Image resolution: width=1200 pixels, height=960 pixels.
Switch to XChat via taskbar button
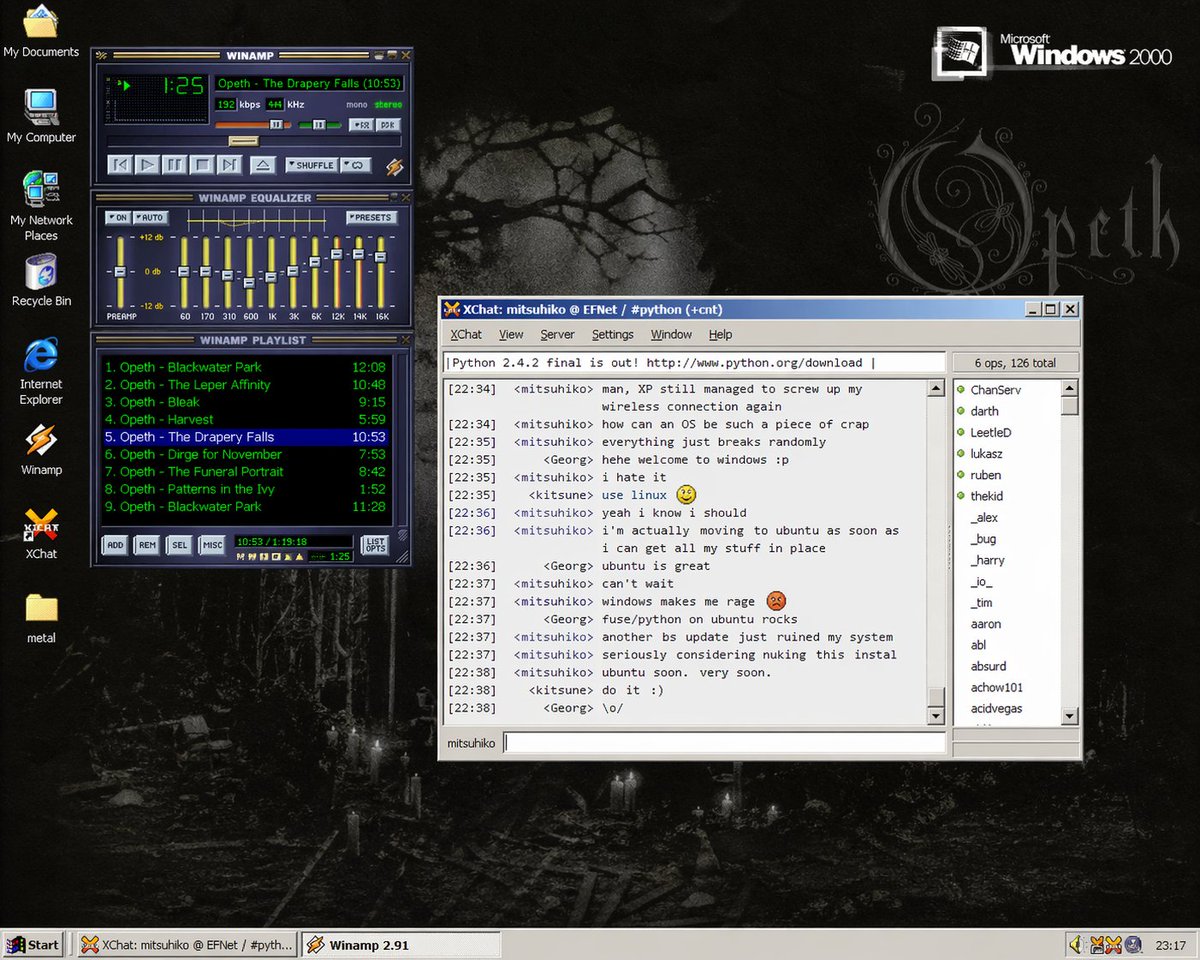(x=188, y=944)
